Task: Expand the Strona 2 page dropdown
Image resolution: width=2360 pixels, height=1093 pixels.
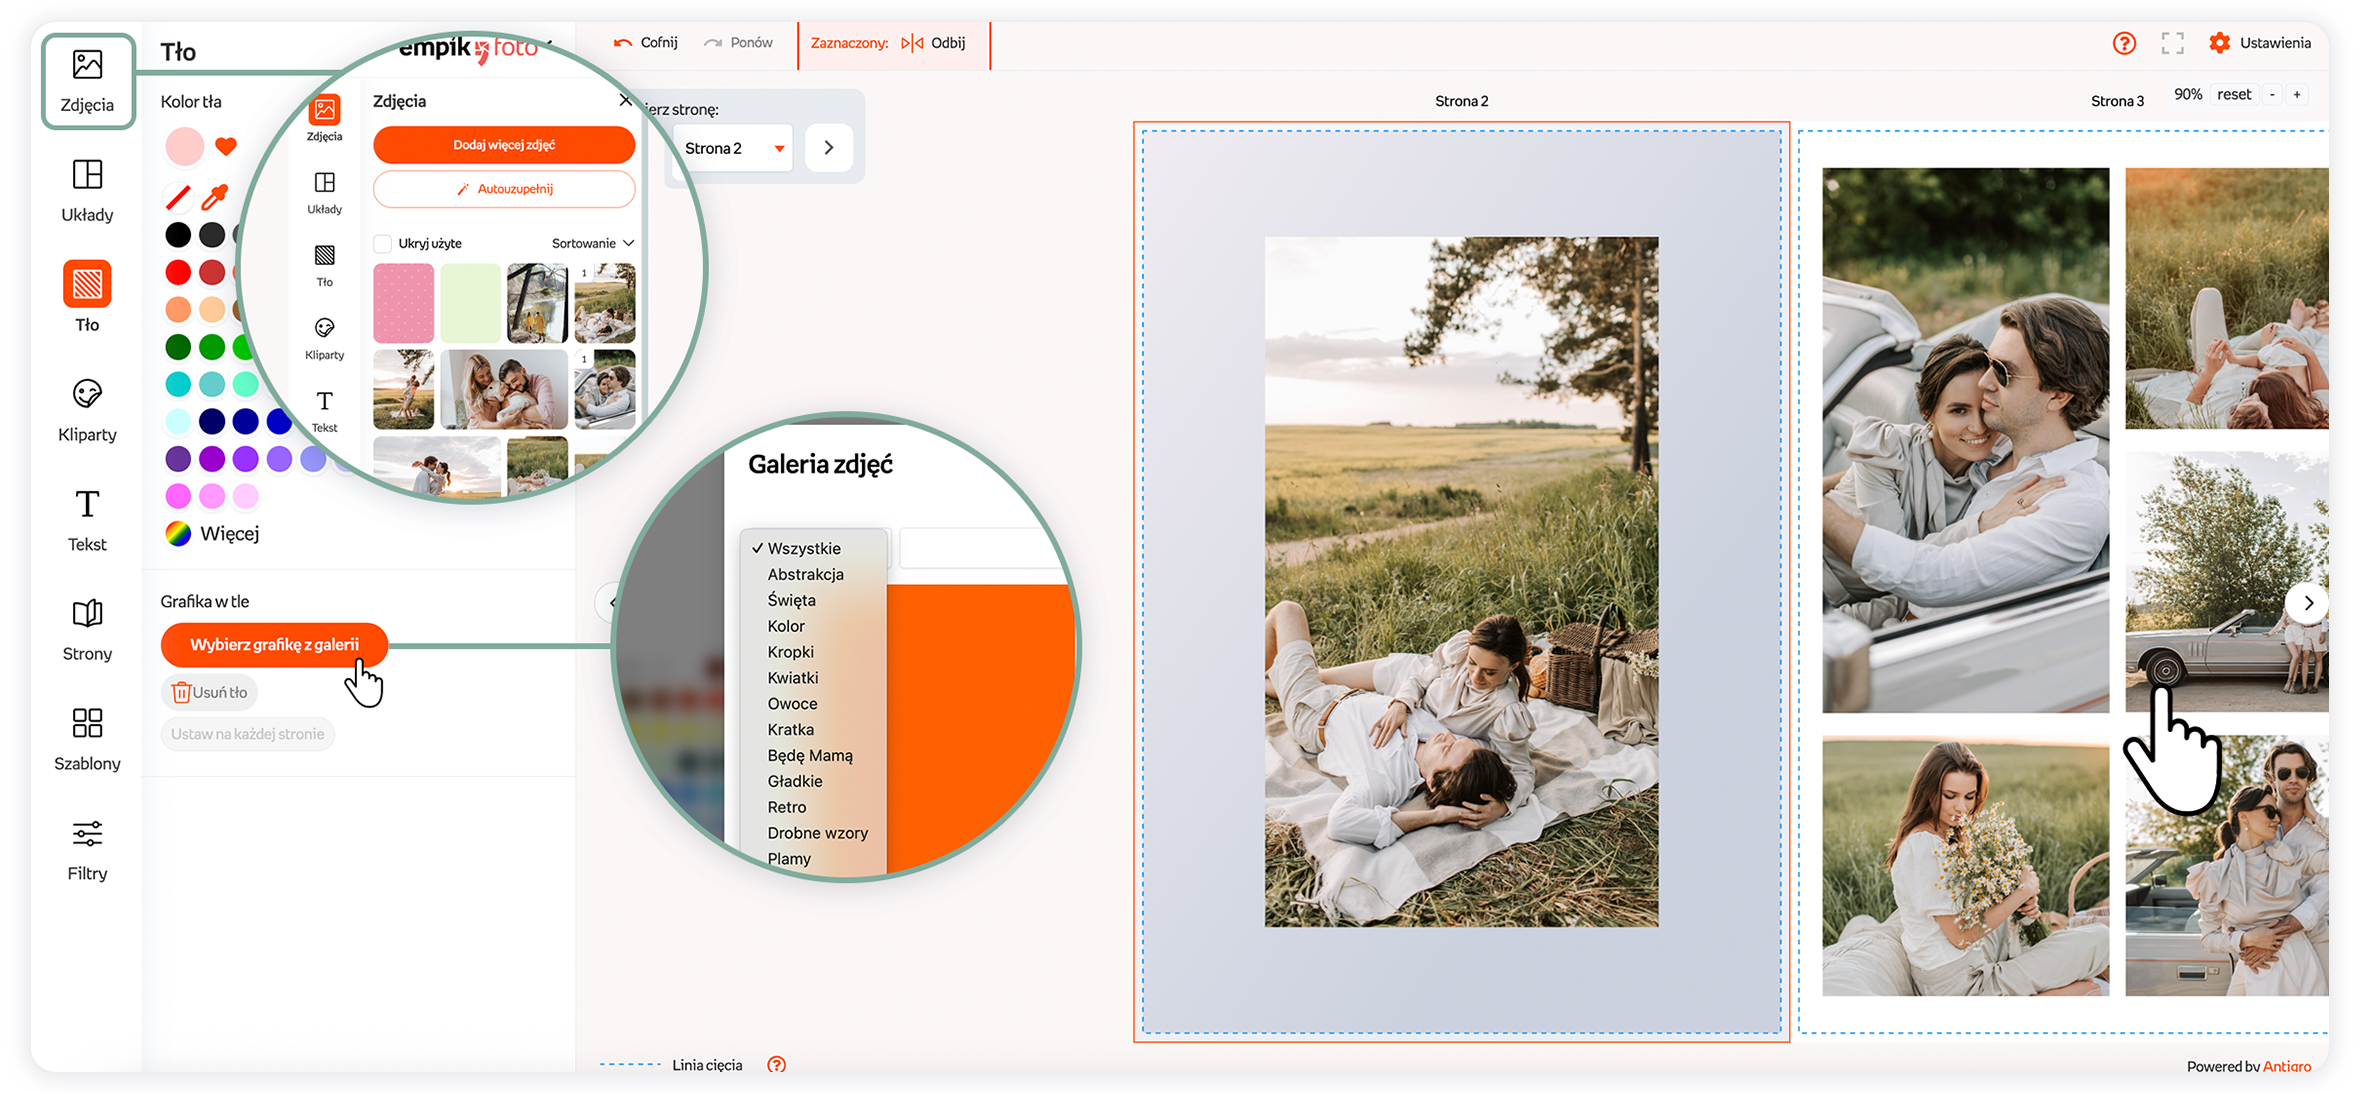Action: point(733,148)
